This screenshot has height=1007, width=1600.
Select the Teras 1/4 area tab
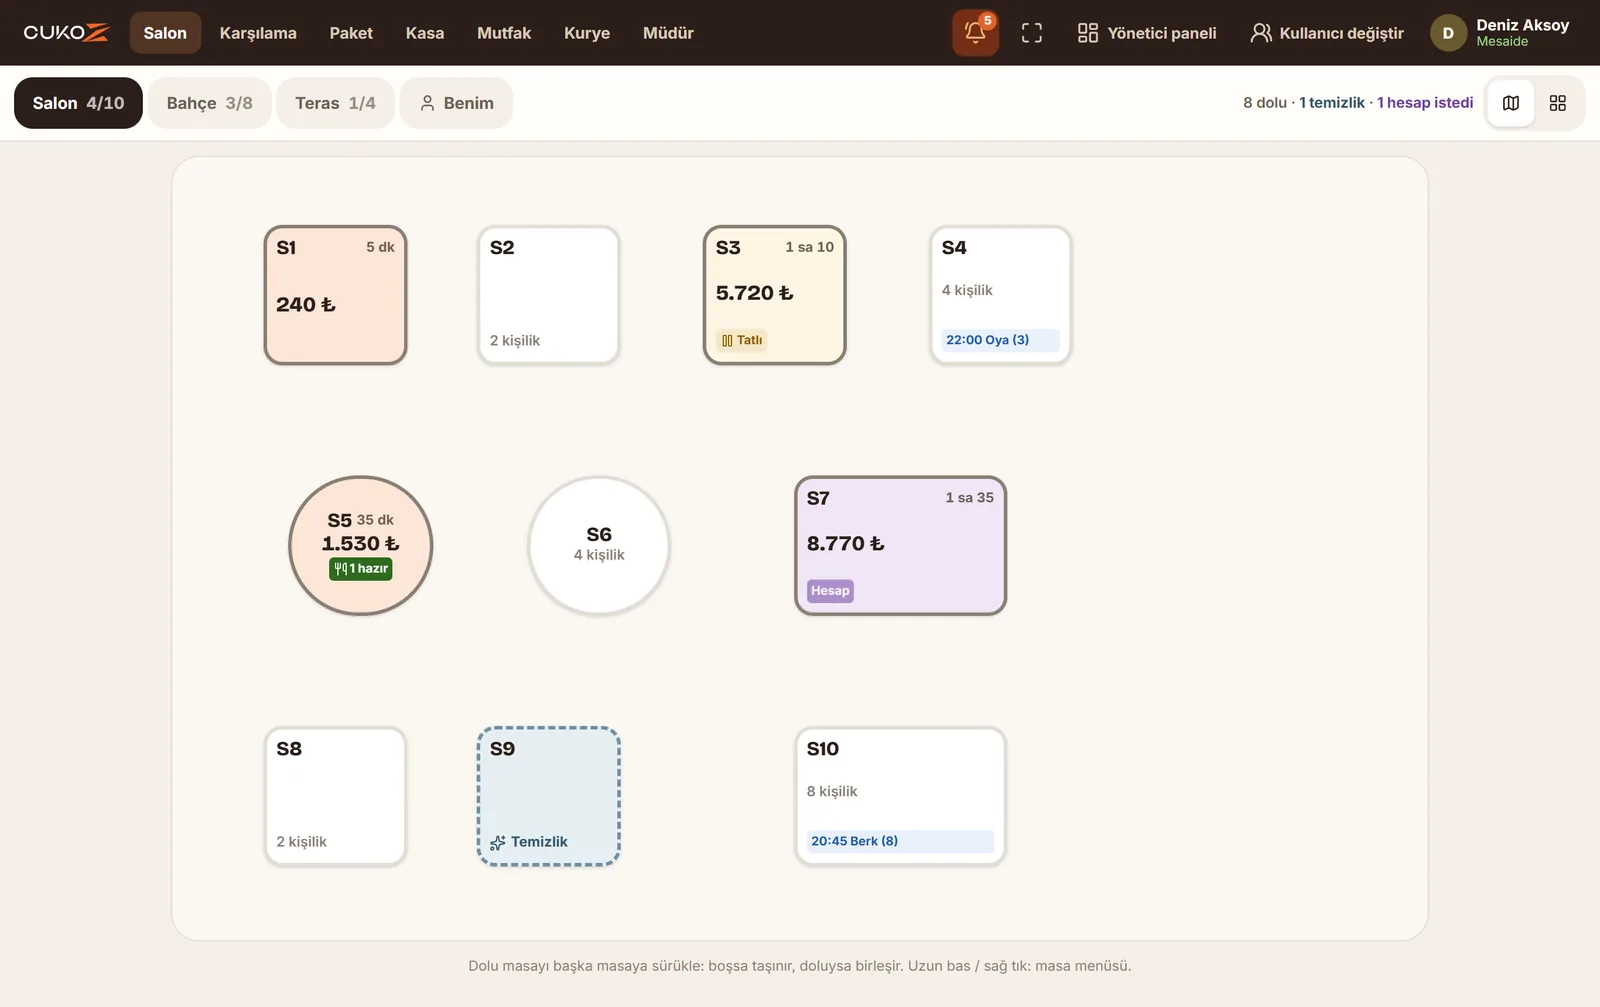pos(335,103)
